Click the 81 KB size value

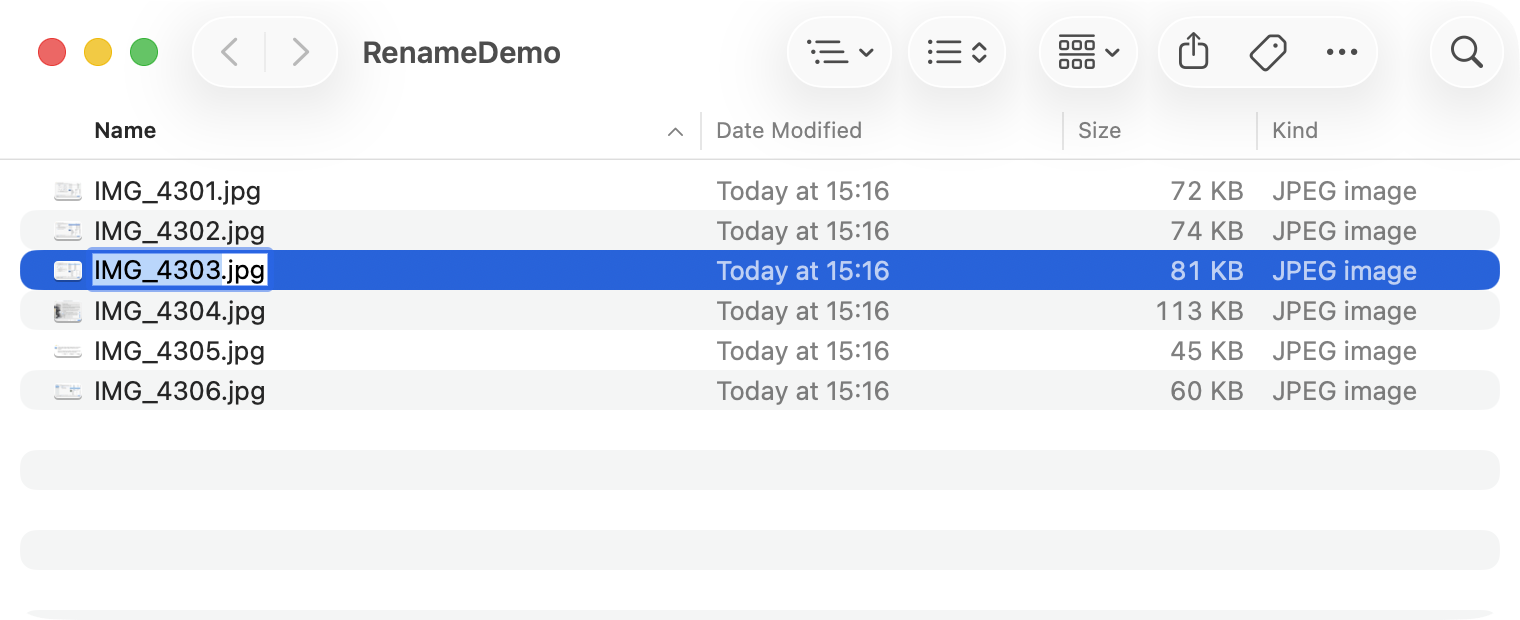(x=1207, y=271)
